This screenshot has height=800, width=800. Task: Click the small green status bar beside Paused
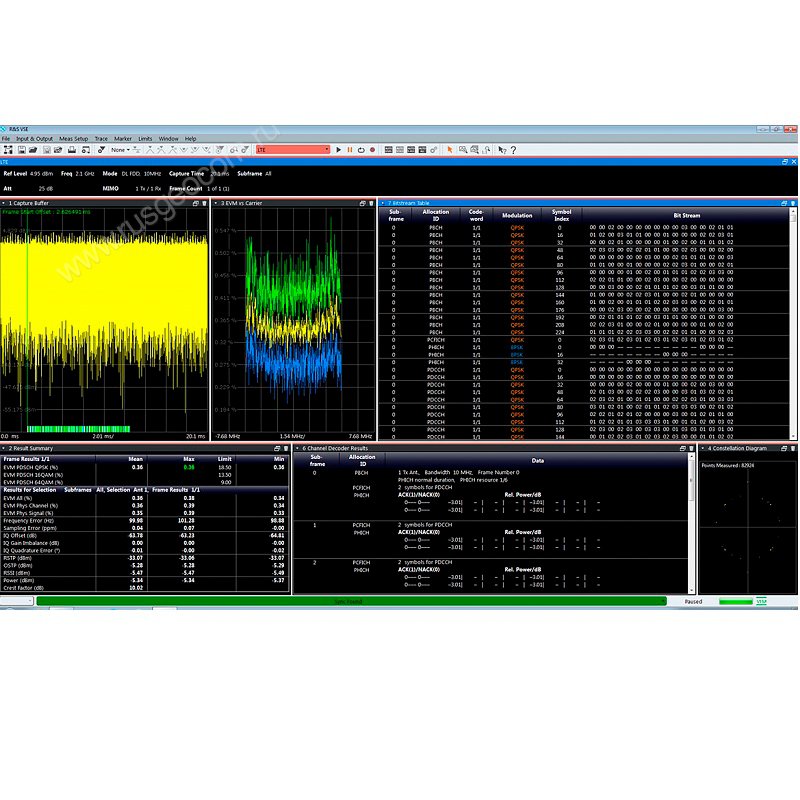(736, 602)
